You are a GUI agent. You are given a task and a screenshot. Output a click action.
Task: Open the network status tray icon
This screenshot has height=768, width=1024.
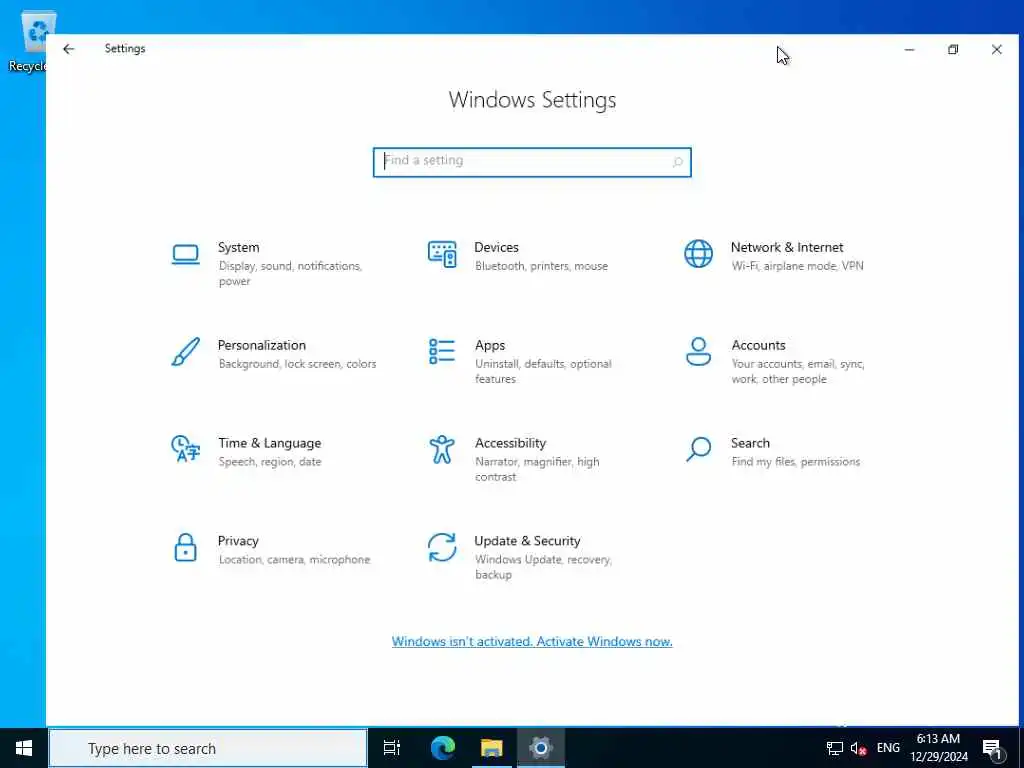pyautogui.click(x=835, y=748)
